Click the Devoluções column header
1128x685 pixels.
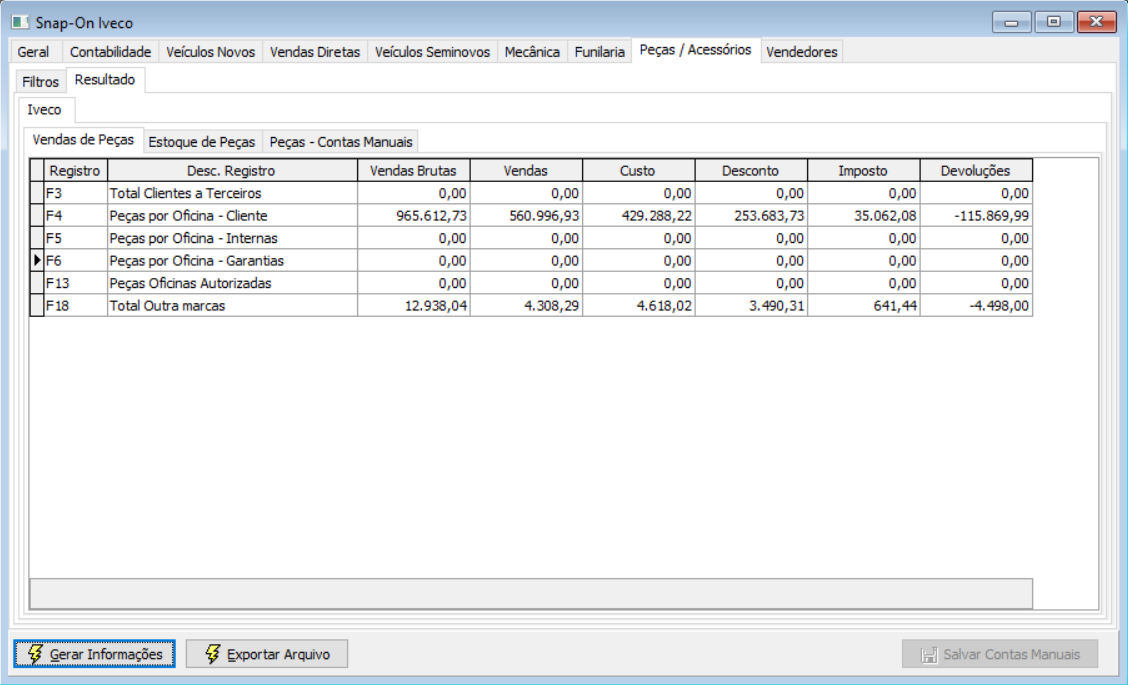(976, 171)
